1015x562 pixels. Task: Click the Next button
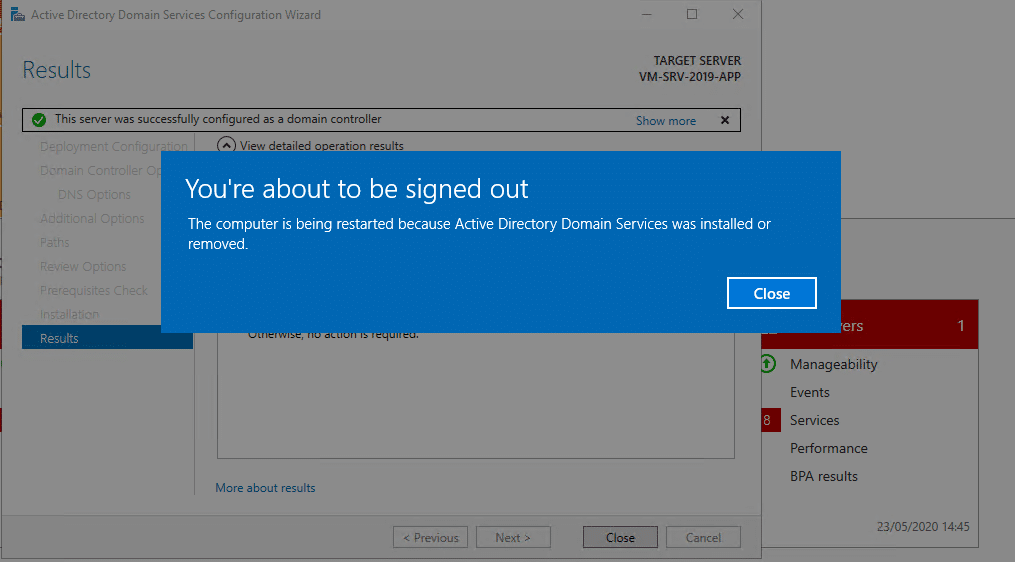point(513,537)
